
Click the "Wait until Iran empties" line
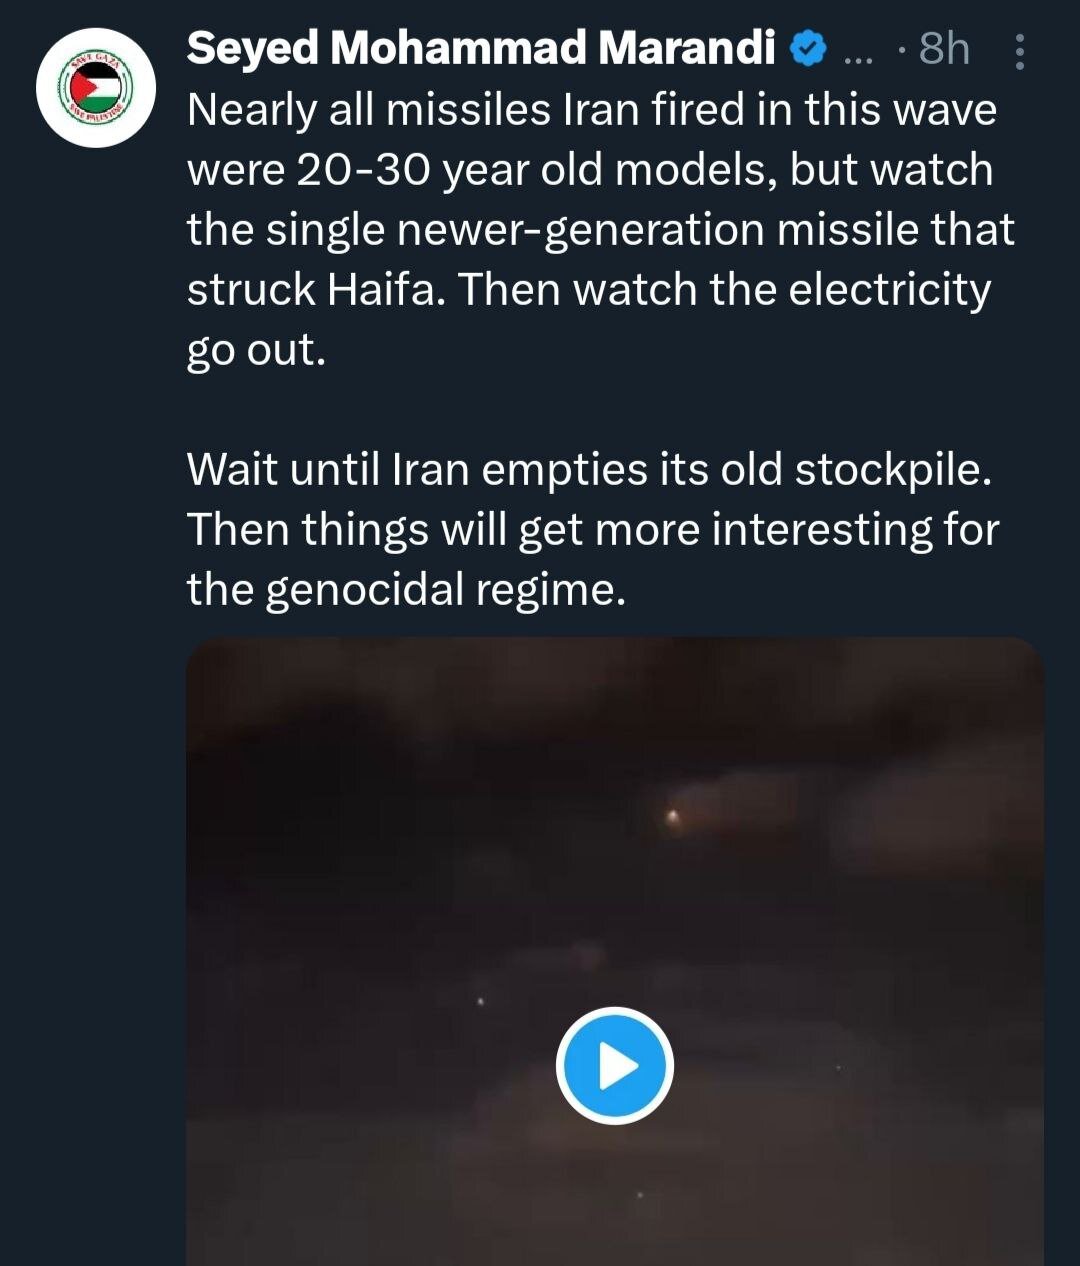[589, 470]
